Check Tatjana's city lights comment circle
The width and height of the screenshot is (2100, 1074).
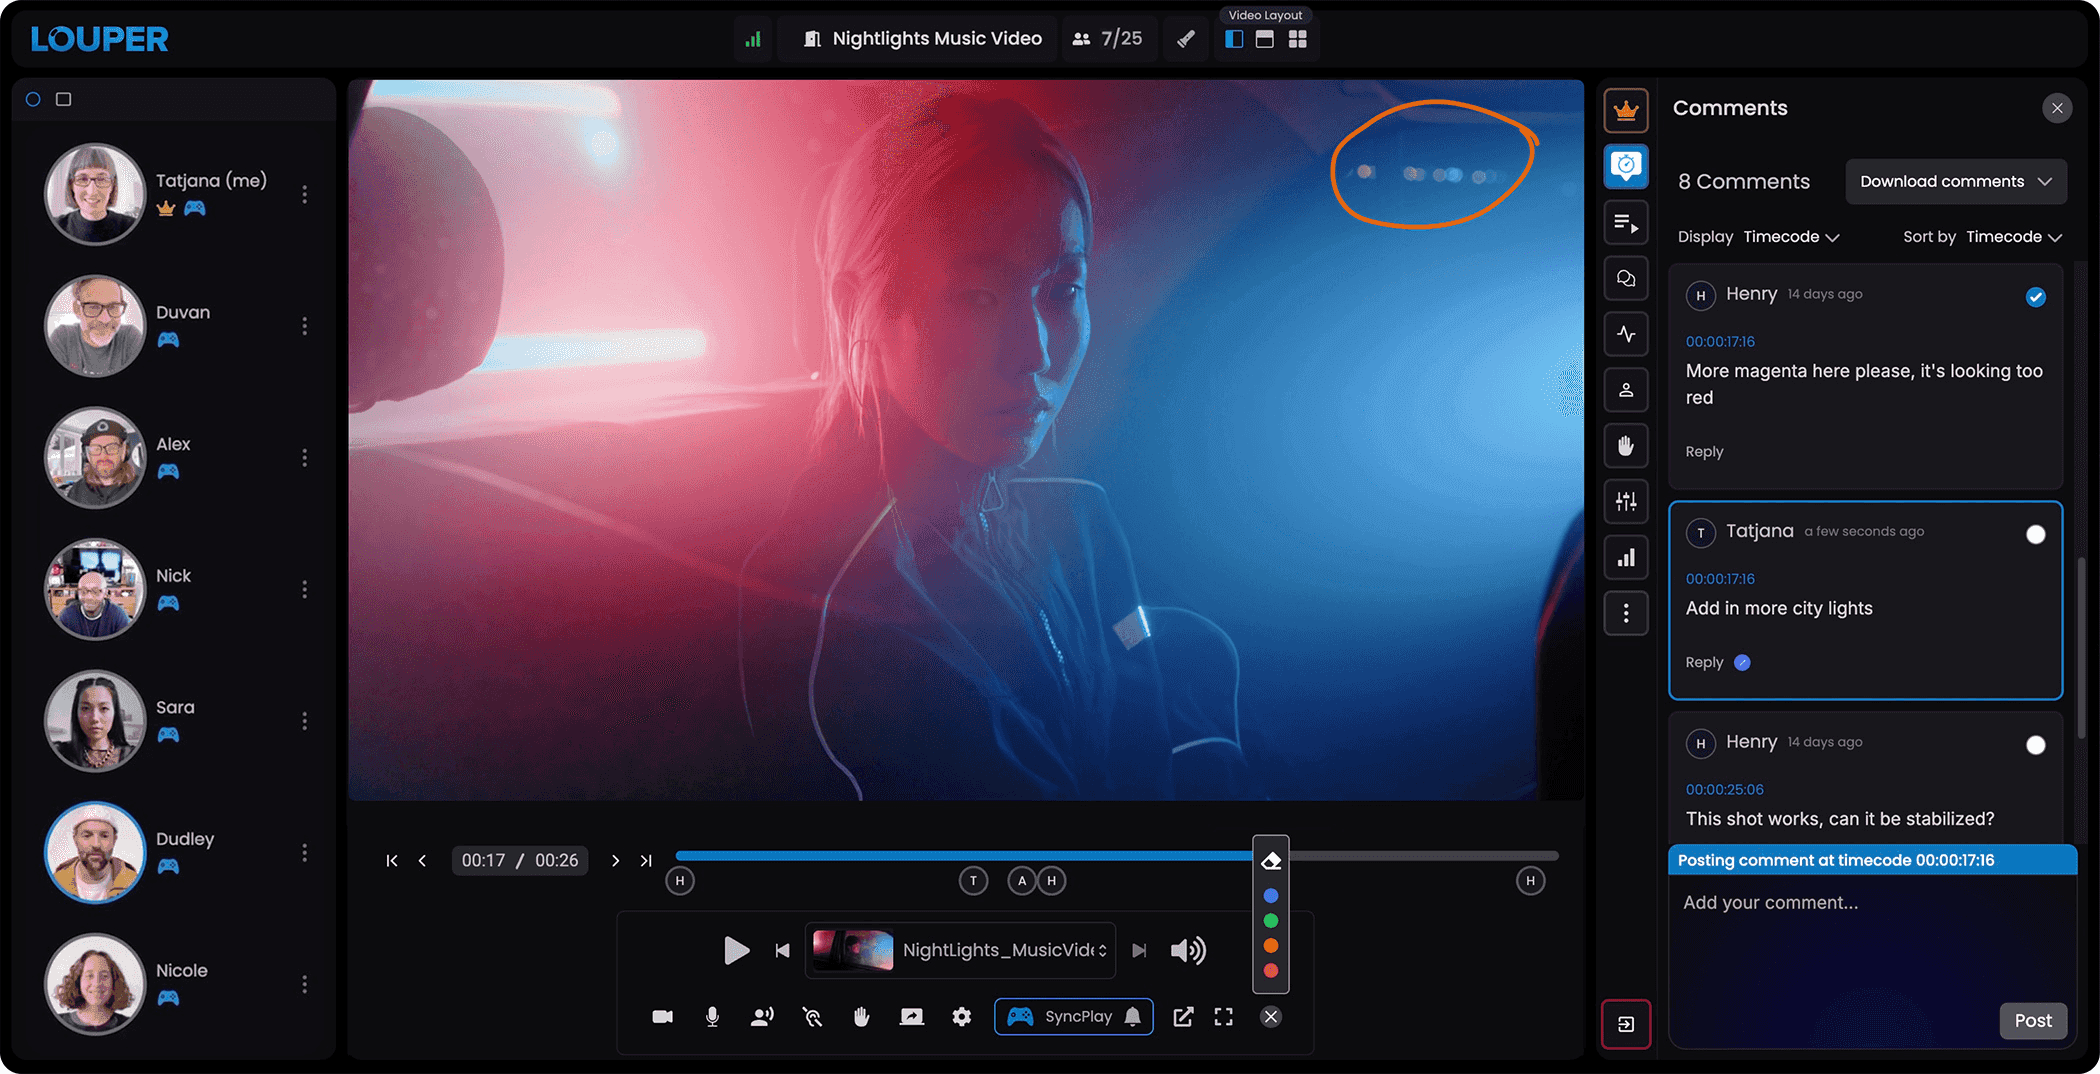(x=2035, y=534)
